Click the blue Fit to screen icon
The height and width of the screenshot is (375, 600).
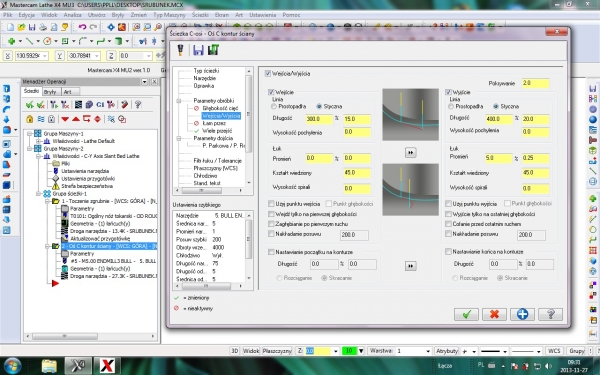click(111, 27)
